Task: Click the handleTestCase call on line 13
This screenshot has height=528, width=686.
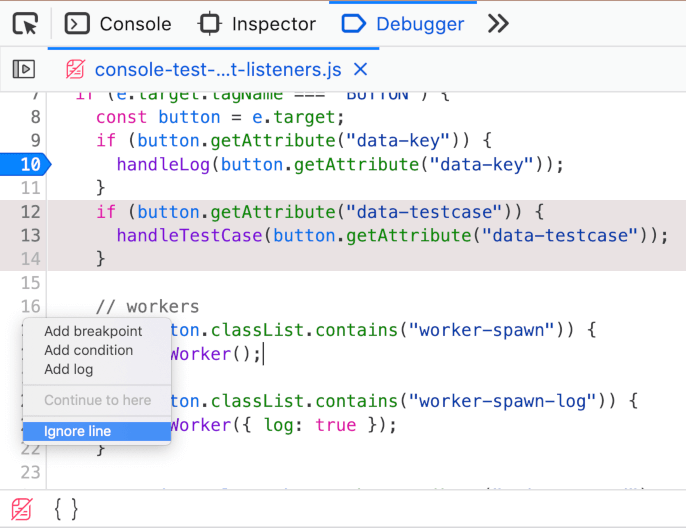Action: pyautogui.click(x=190, y=235)
